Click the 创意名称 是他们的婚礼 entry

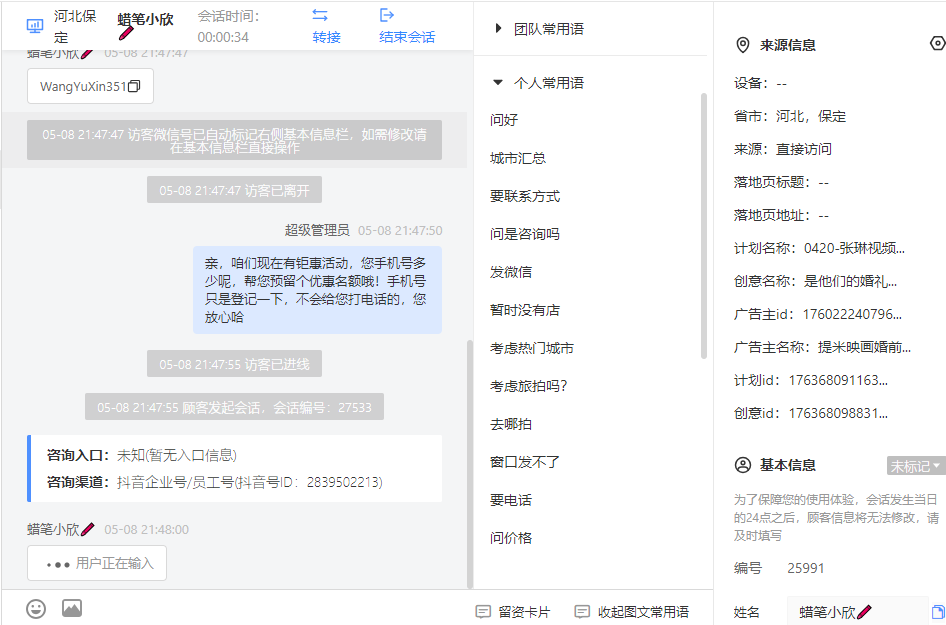(x=816, y=282)
